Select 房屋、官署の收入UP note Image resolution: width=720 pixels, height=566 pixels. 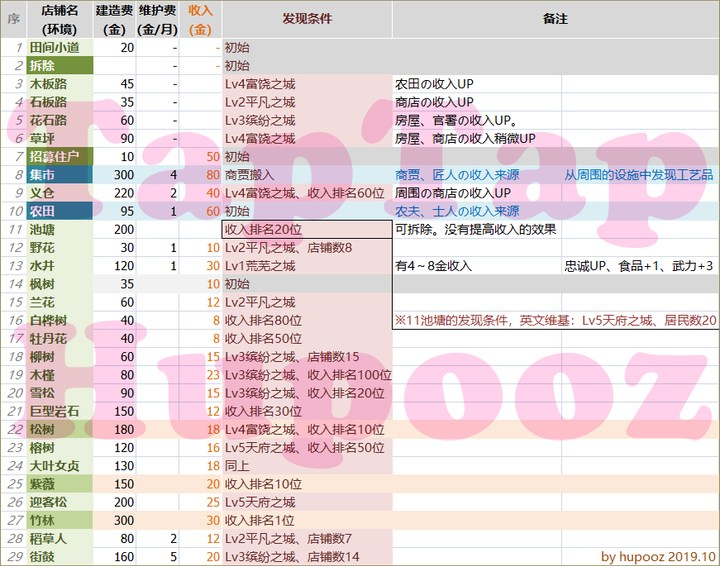point(456,120)
